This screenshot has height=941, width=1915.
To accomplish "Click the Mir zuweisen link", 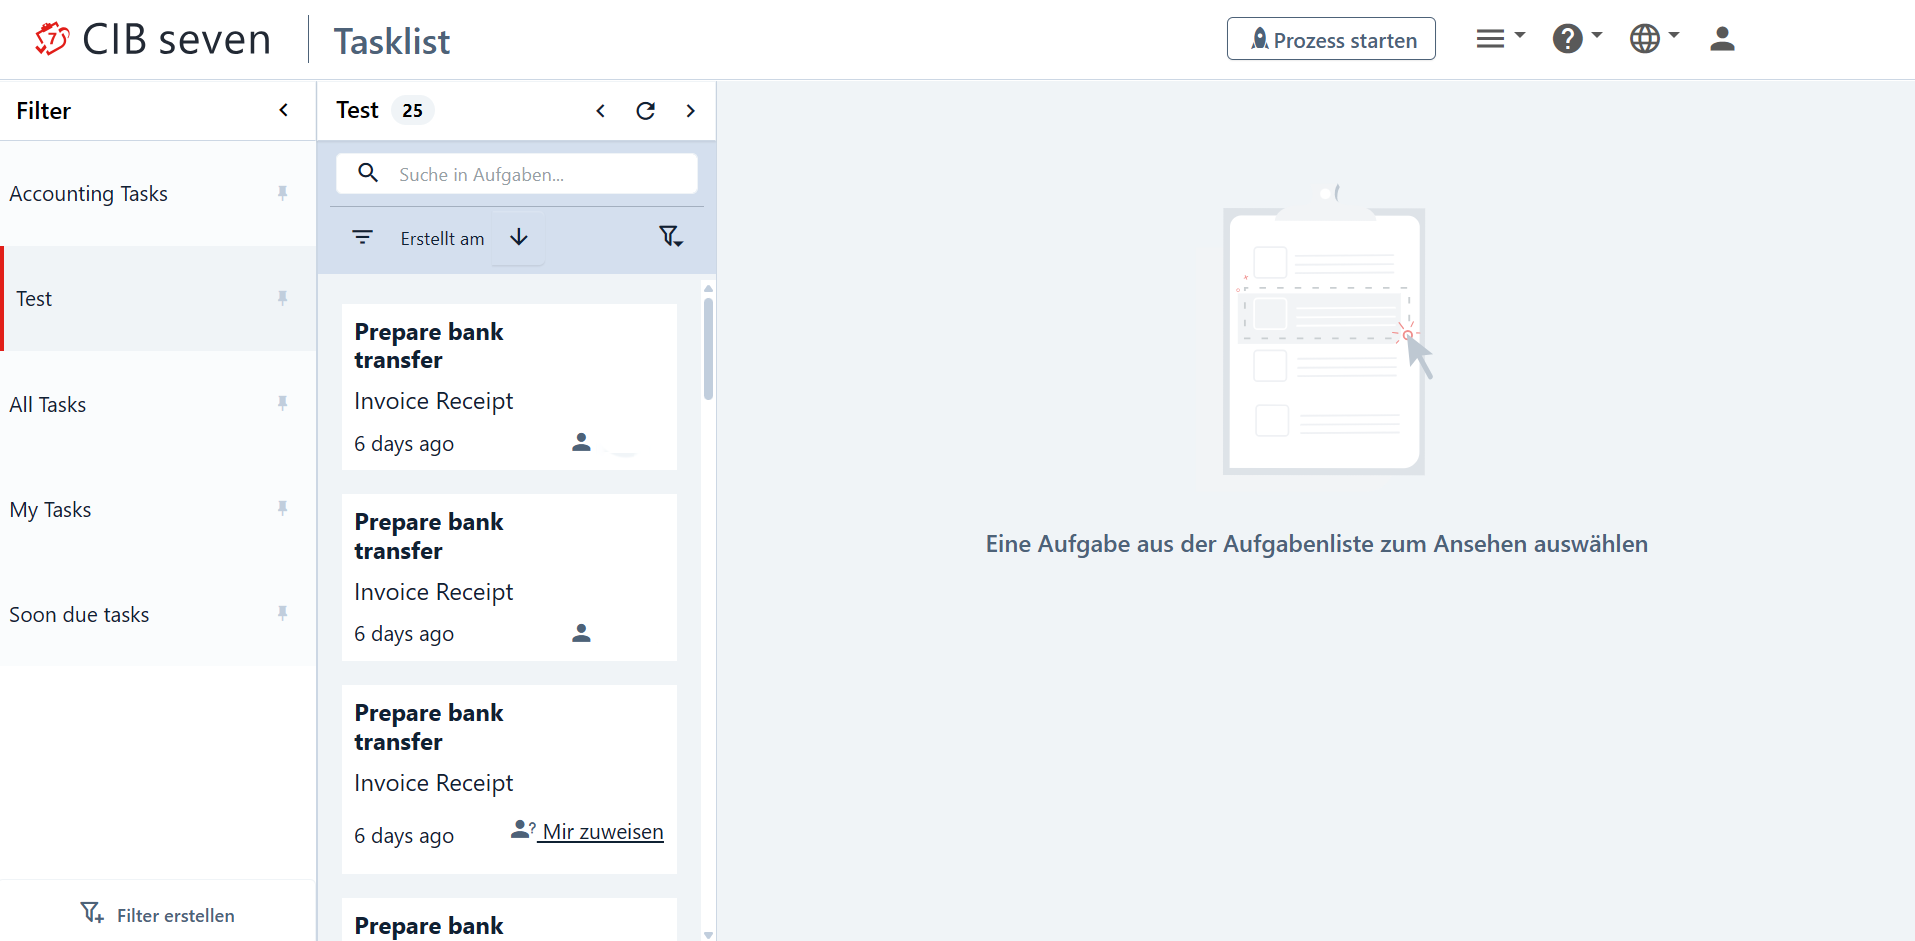I will pyautogui.click(x=602, y=832).
